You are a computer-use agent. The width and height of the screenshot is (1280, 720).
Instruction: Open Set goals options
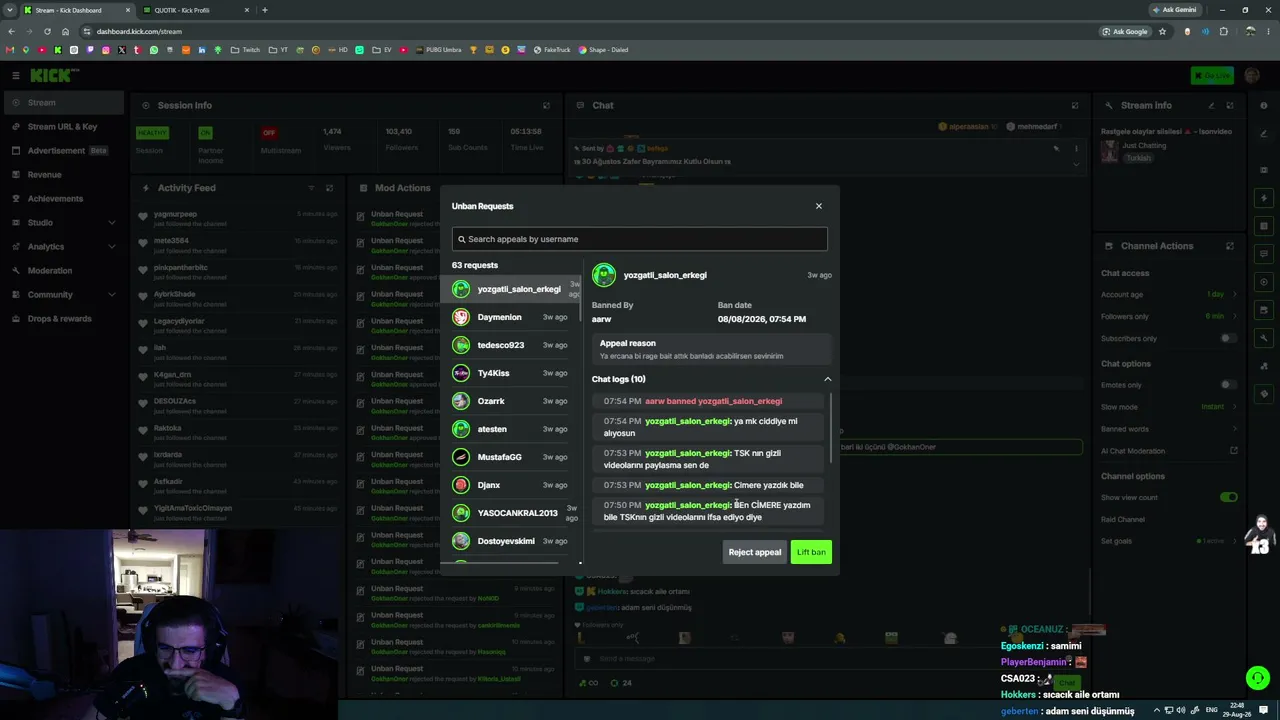[x=1169, y=541]
